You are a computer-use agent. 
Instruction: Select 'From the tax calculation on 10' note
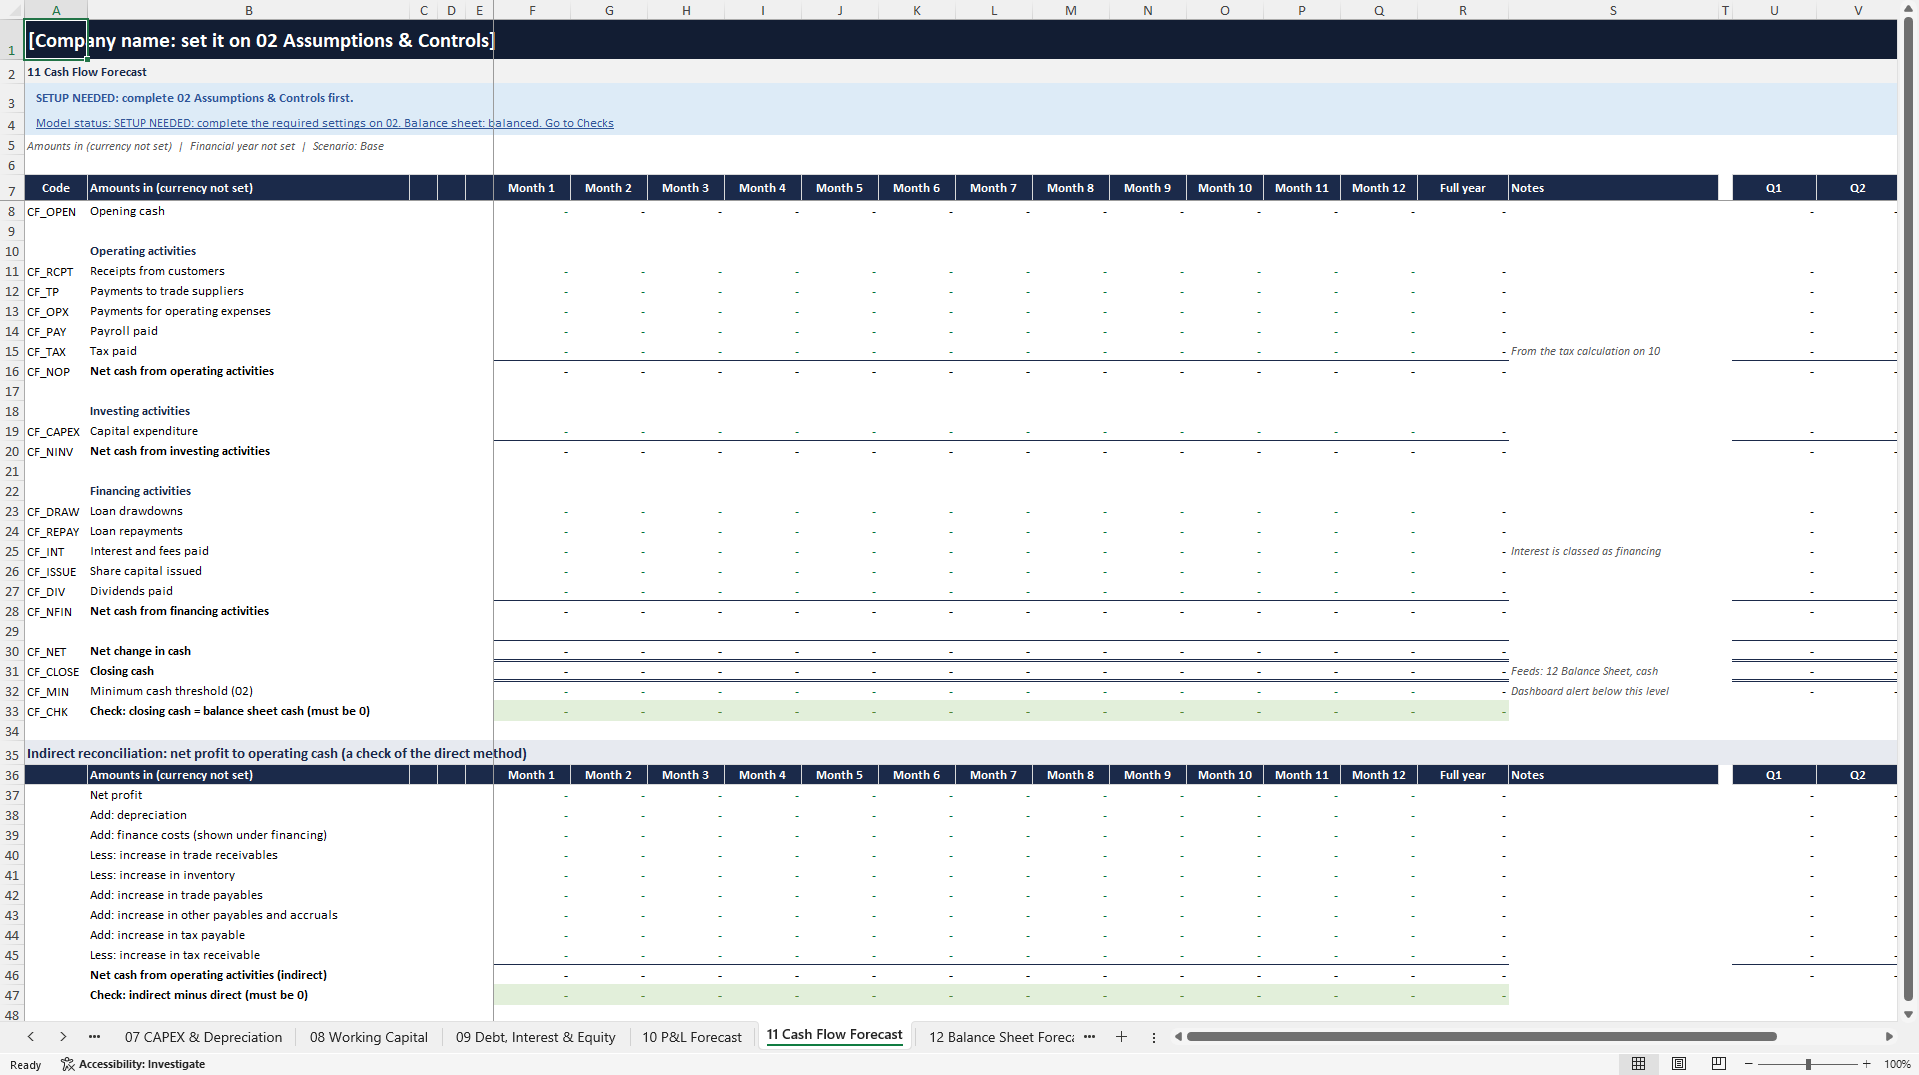[1613, 351]
